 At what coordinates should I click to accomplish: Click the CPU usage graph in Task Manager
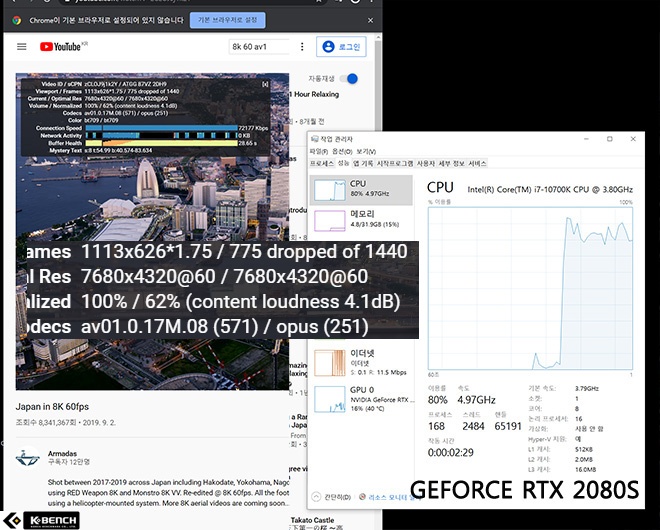click(530, 289)
